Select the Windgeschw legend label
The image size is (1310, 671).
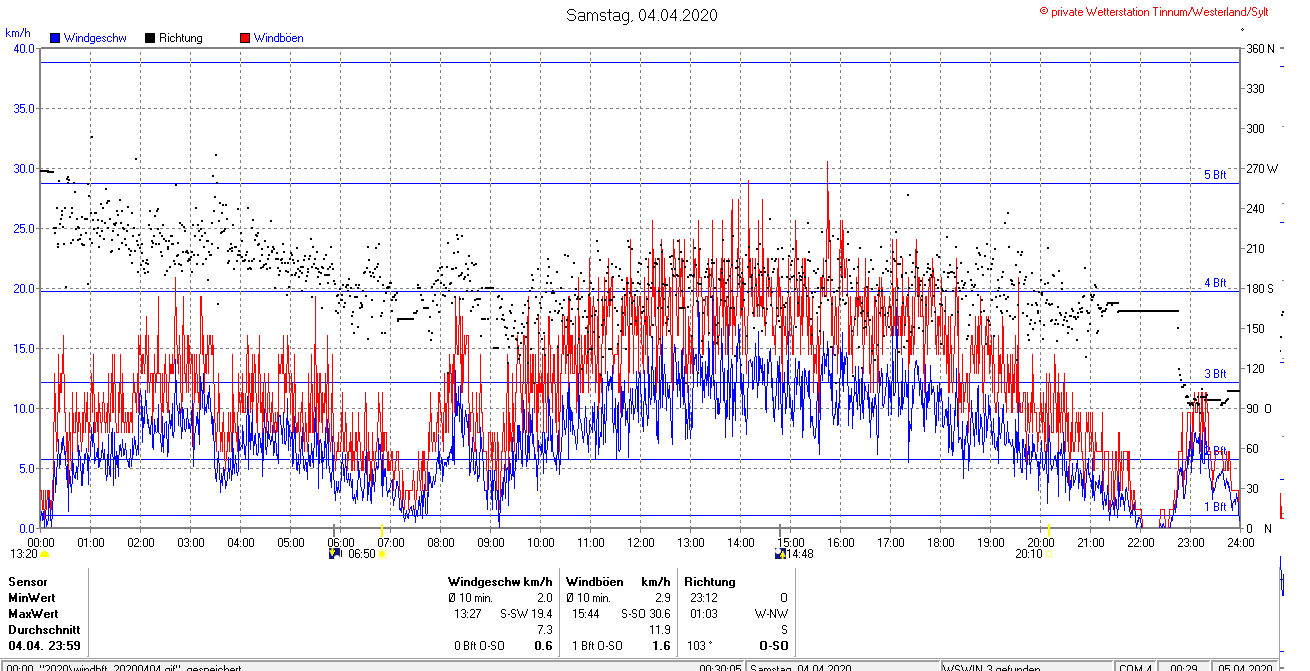[95, 38]
